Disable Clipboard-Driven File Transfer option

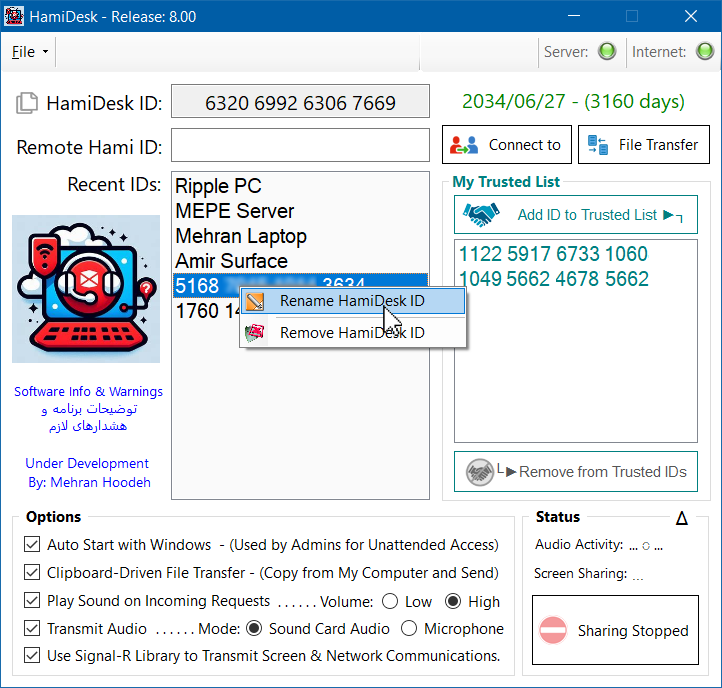click(x=31, y=573)
